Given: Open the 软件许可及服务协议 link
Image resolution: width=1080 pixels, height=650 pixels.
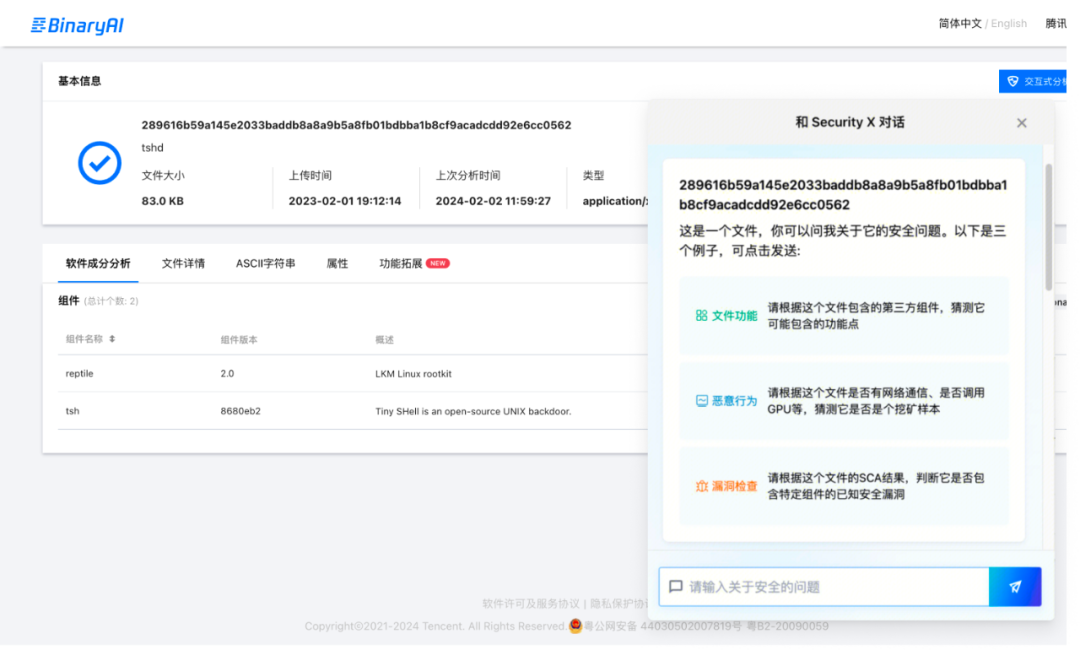Looking at the screenshot, I should click(x=531, y=604).
